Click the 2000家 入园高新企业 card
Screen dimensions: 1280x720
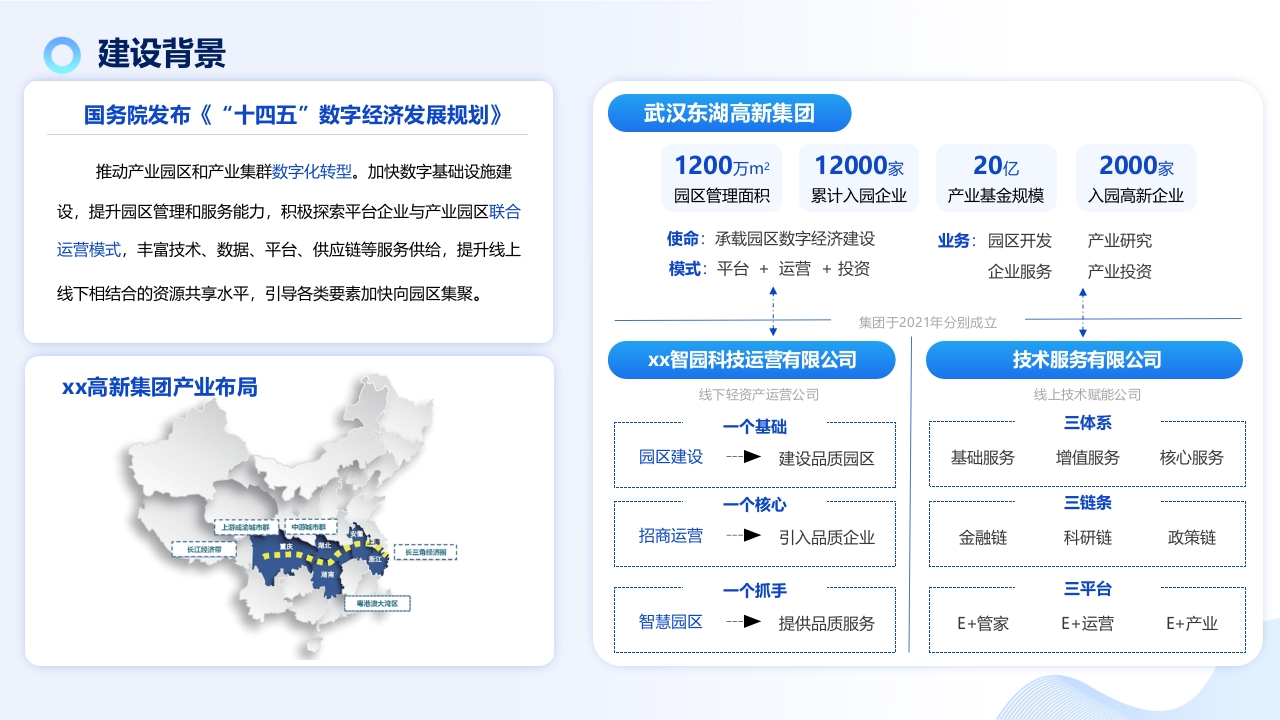(x=1136, y=178)
